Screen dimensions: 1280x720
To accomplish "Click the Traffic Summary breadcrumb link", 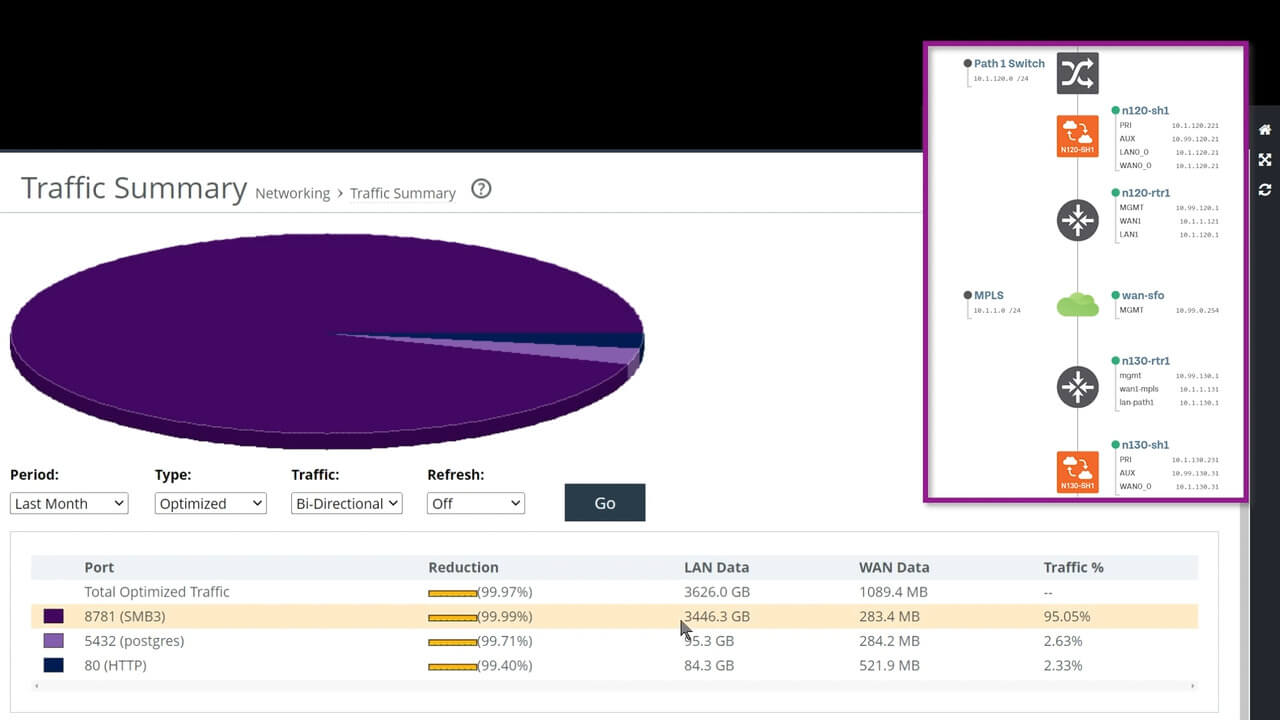I will tap(402, 193).
